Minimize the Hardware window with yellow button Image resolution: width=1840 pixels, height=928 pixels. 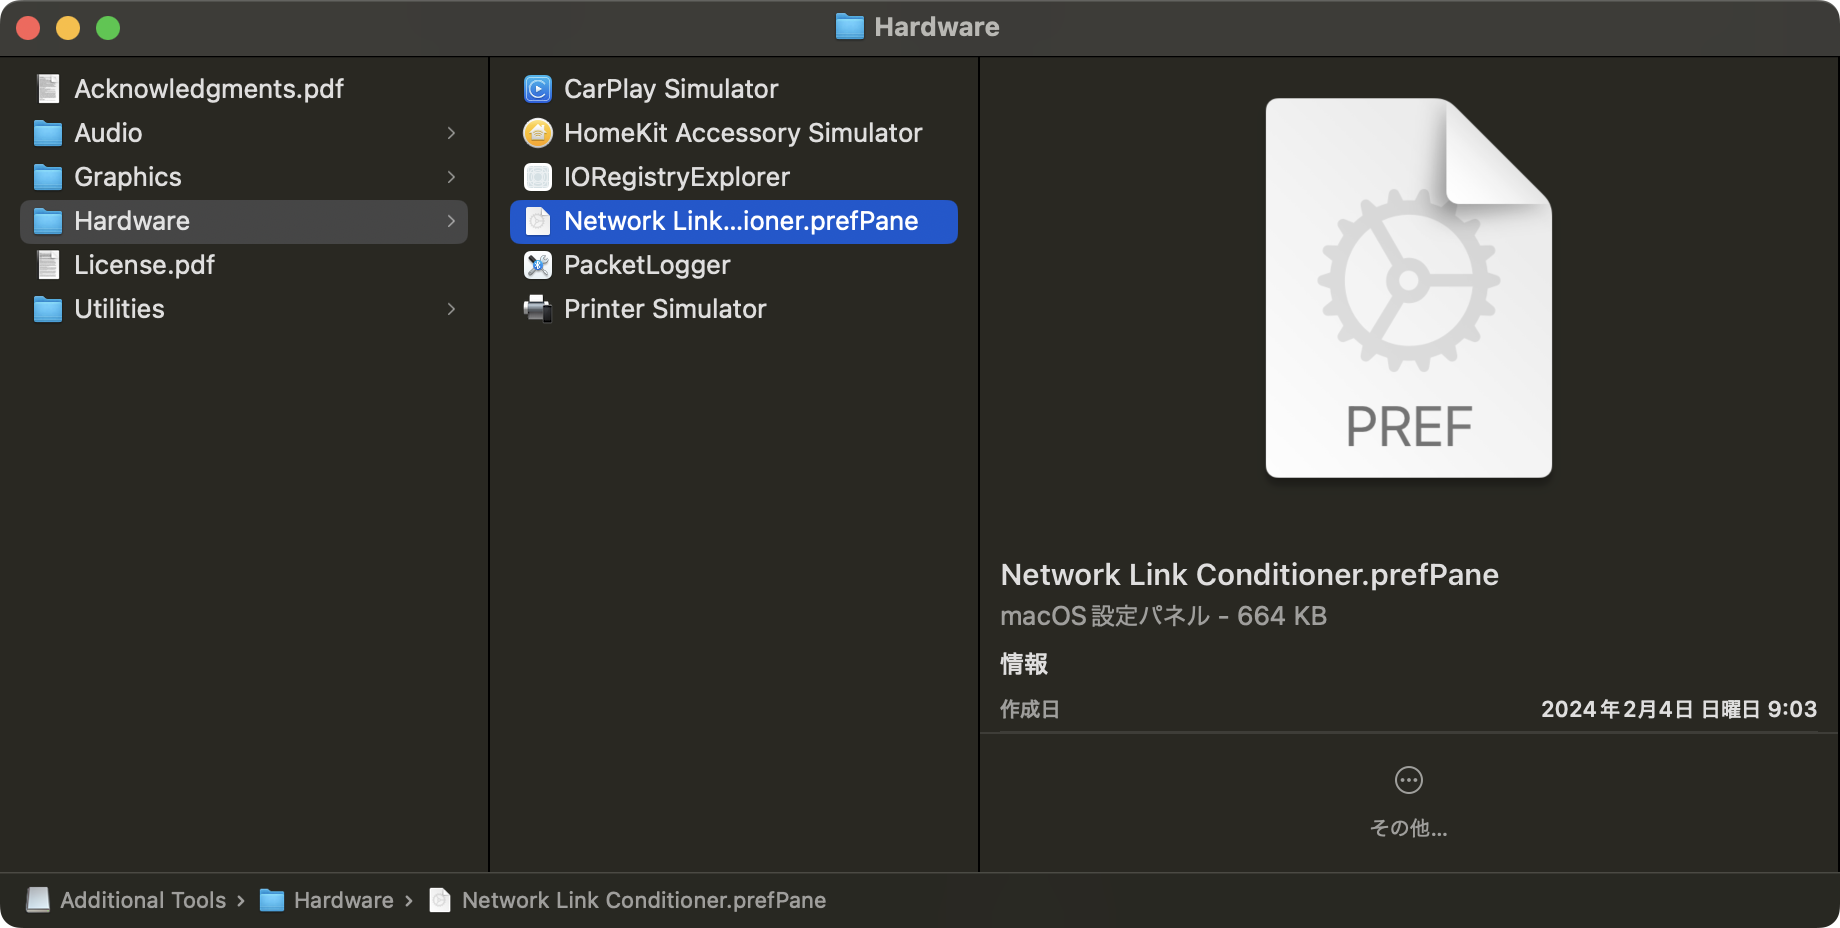click(68, 28)
